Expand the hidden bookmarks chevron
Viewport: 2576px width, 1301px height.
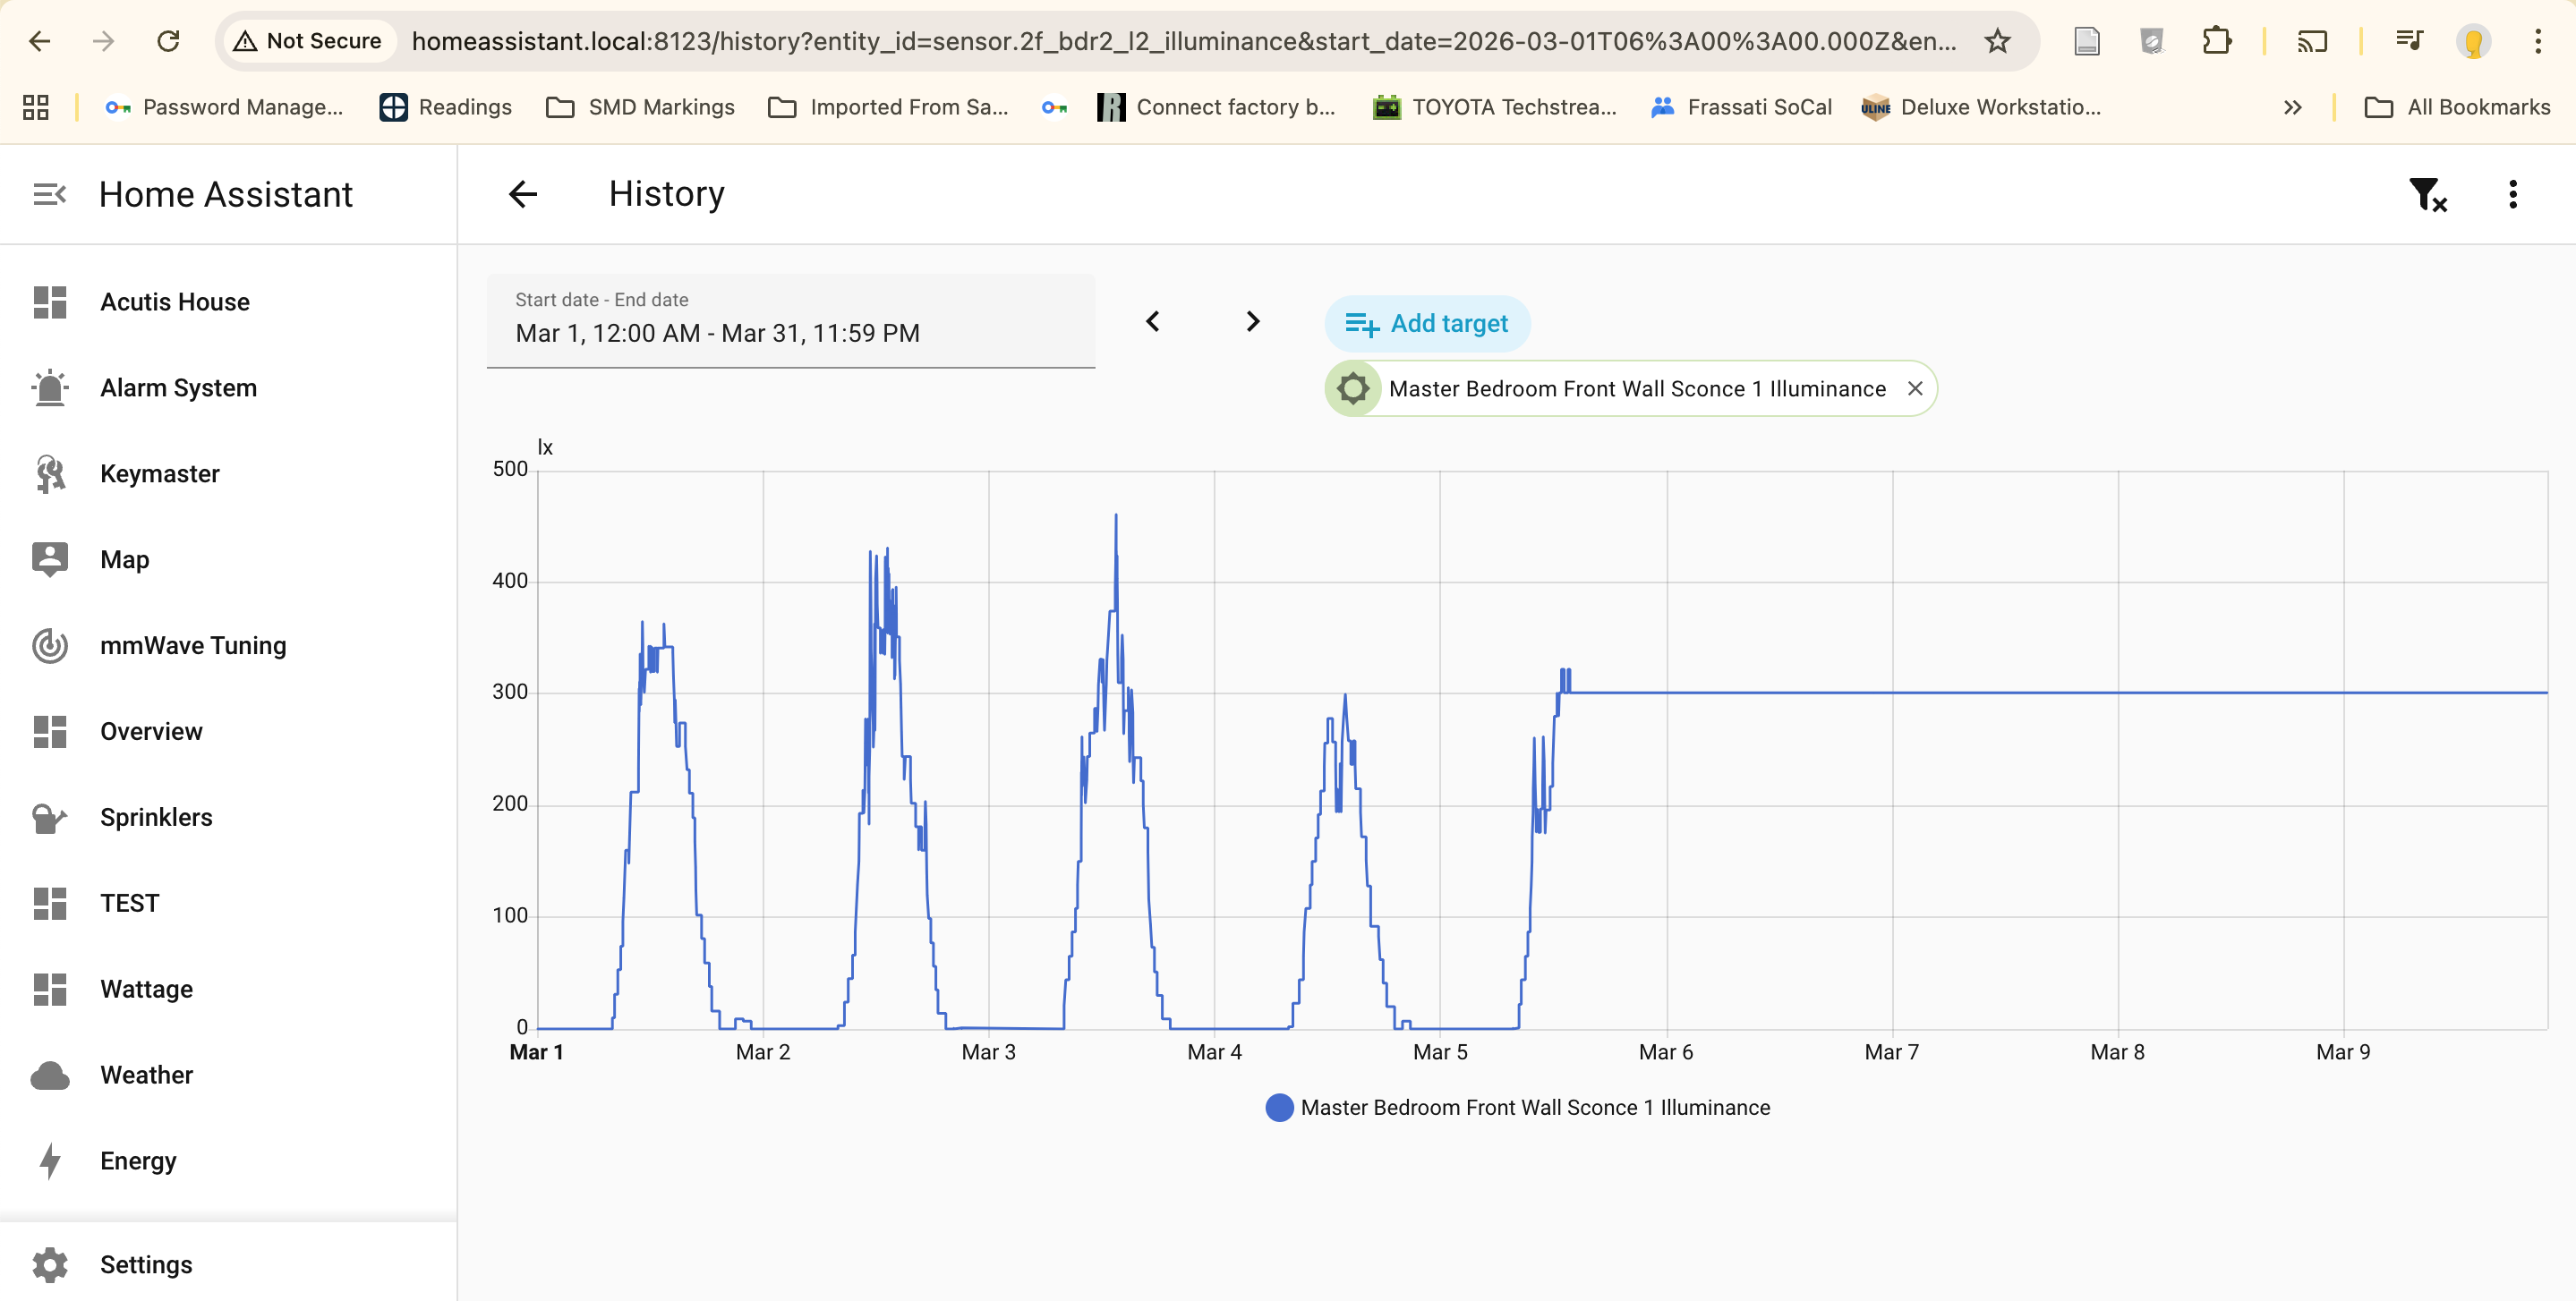(x=2292, y=108)
